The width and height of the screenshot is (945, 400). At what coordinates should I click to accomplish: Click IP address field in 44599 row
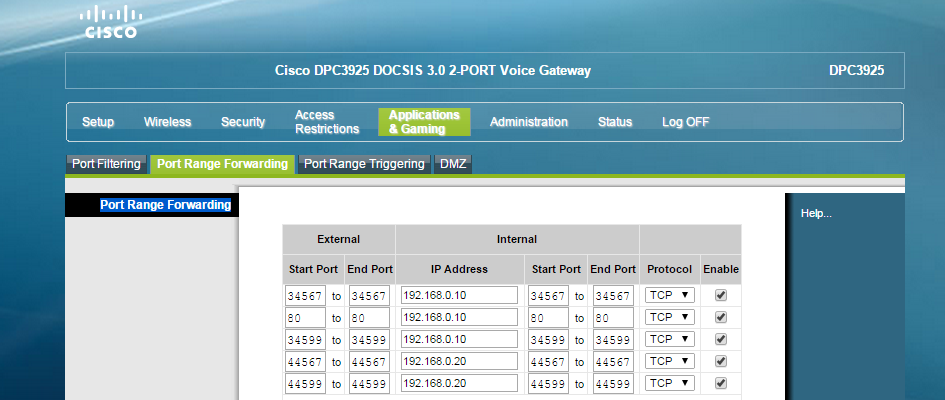[459, 383]
